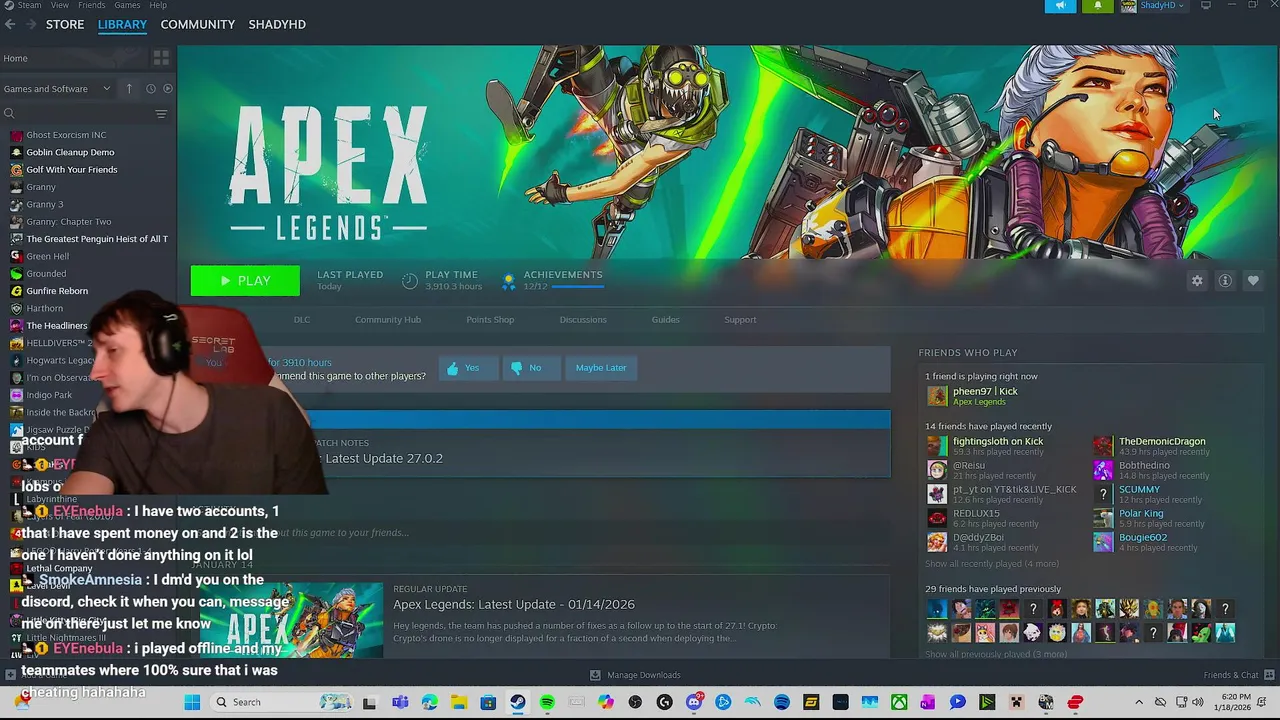The image size is (1280, 720).
Task: Open the Support link
Action: coord(740,320)
